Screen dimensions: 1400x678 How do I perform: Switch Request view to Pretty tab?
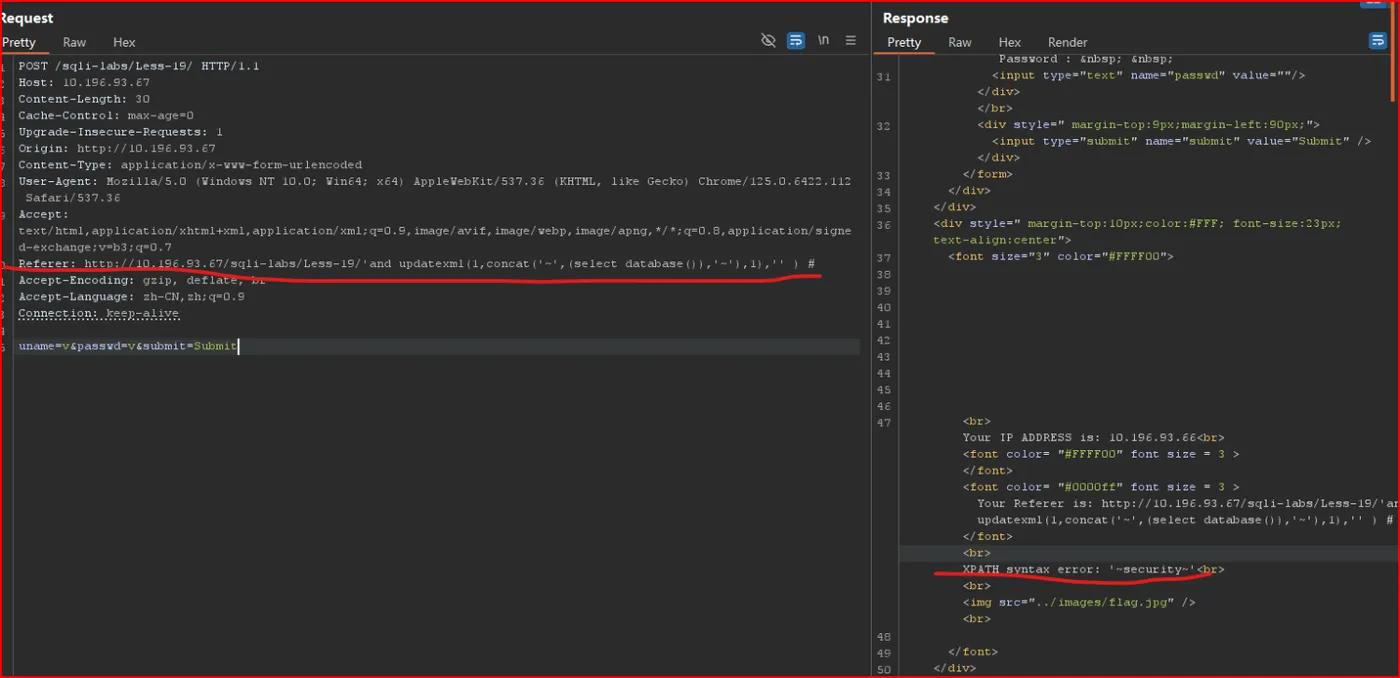click(18, 42)
